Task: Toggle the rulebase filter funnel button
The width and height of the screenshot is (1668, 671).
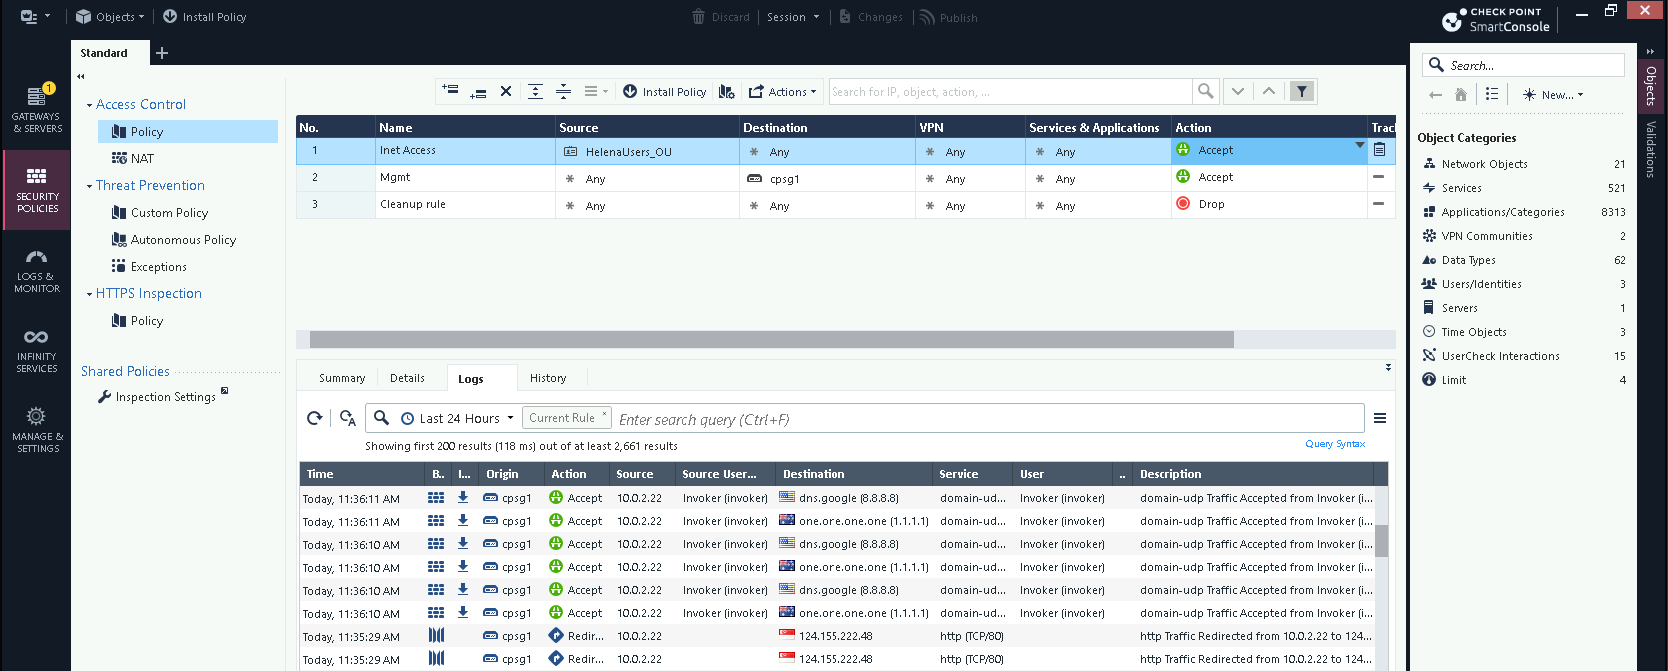Action: click(x=1301, y=92)
